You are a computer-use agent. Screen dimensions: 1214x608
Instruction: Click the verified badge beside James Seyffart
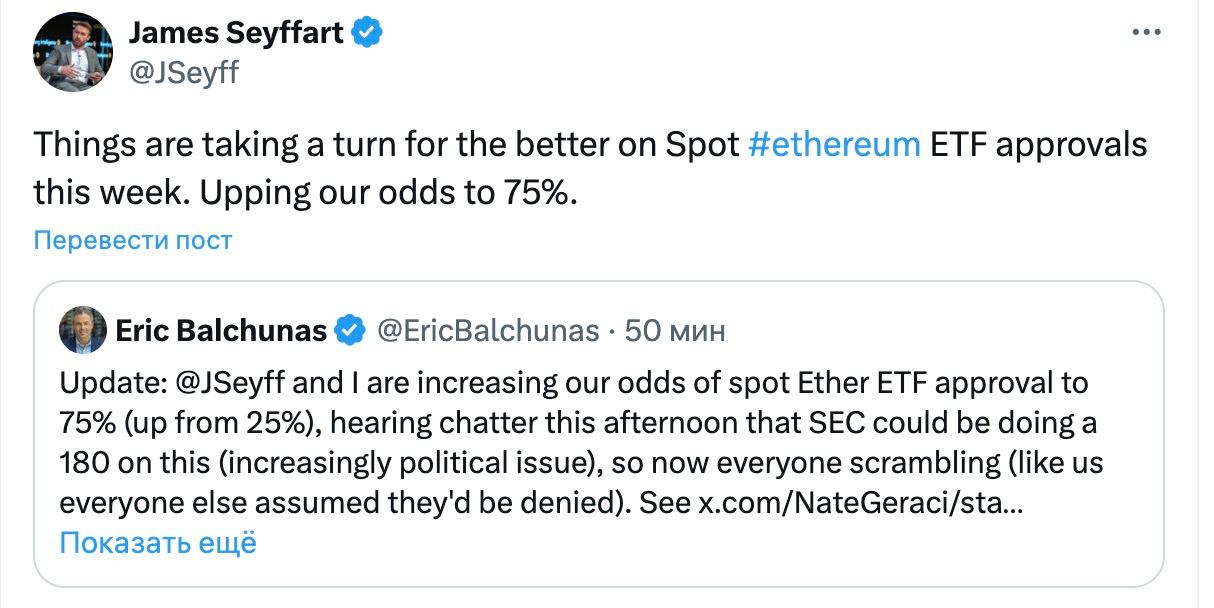click(367, 33)
